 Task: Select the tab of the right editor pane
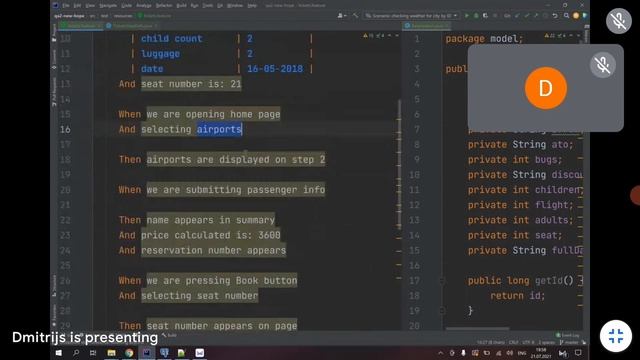point(427,25)
